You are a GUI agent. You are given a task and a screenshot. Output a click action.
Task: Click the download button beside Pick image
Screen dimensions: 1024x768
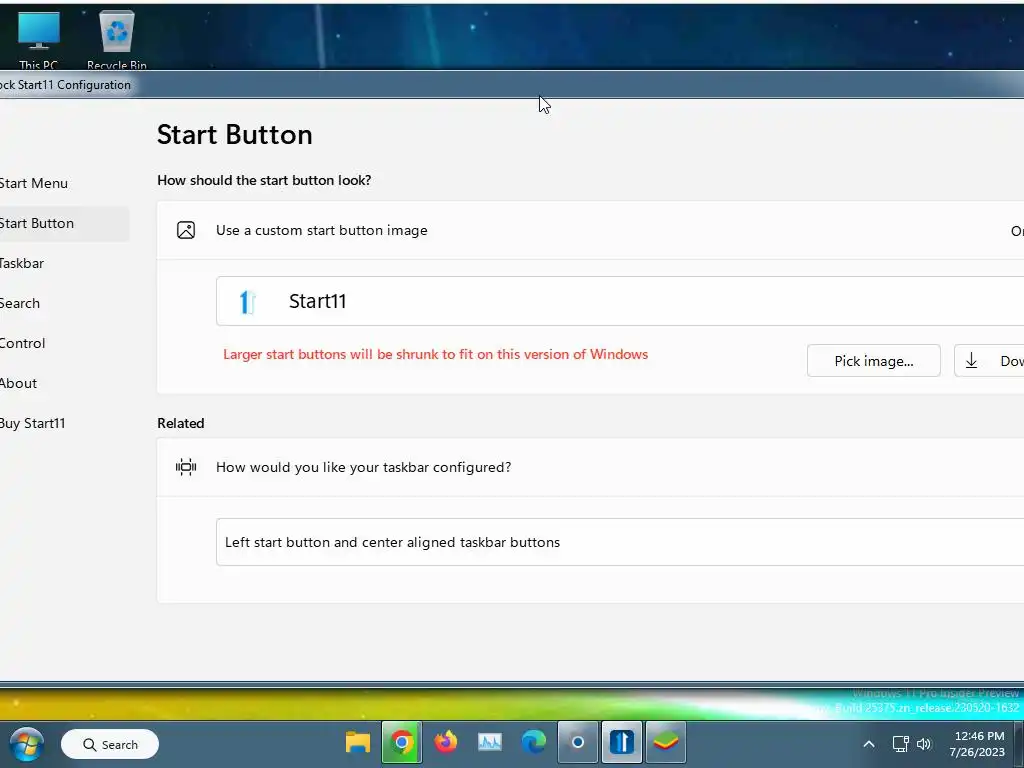pyautogui.click(x=989, y=360)
